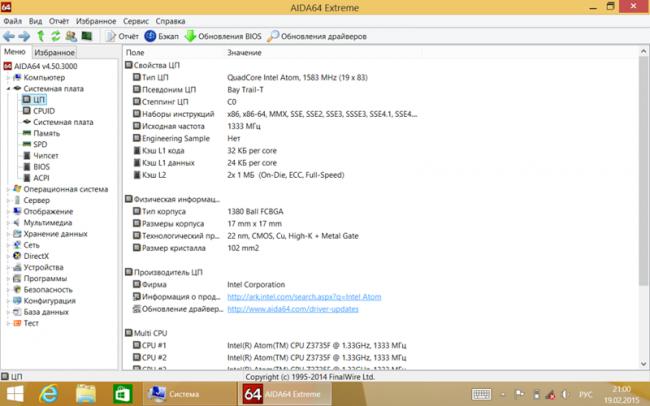This screenshot has height=406, width=650.
Task: Click the РУС language indicator
Action: pyautogui.click(x=585, y=394)
